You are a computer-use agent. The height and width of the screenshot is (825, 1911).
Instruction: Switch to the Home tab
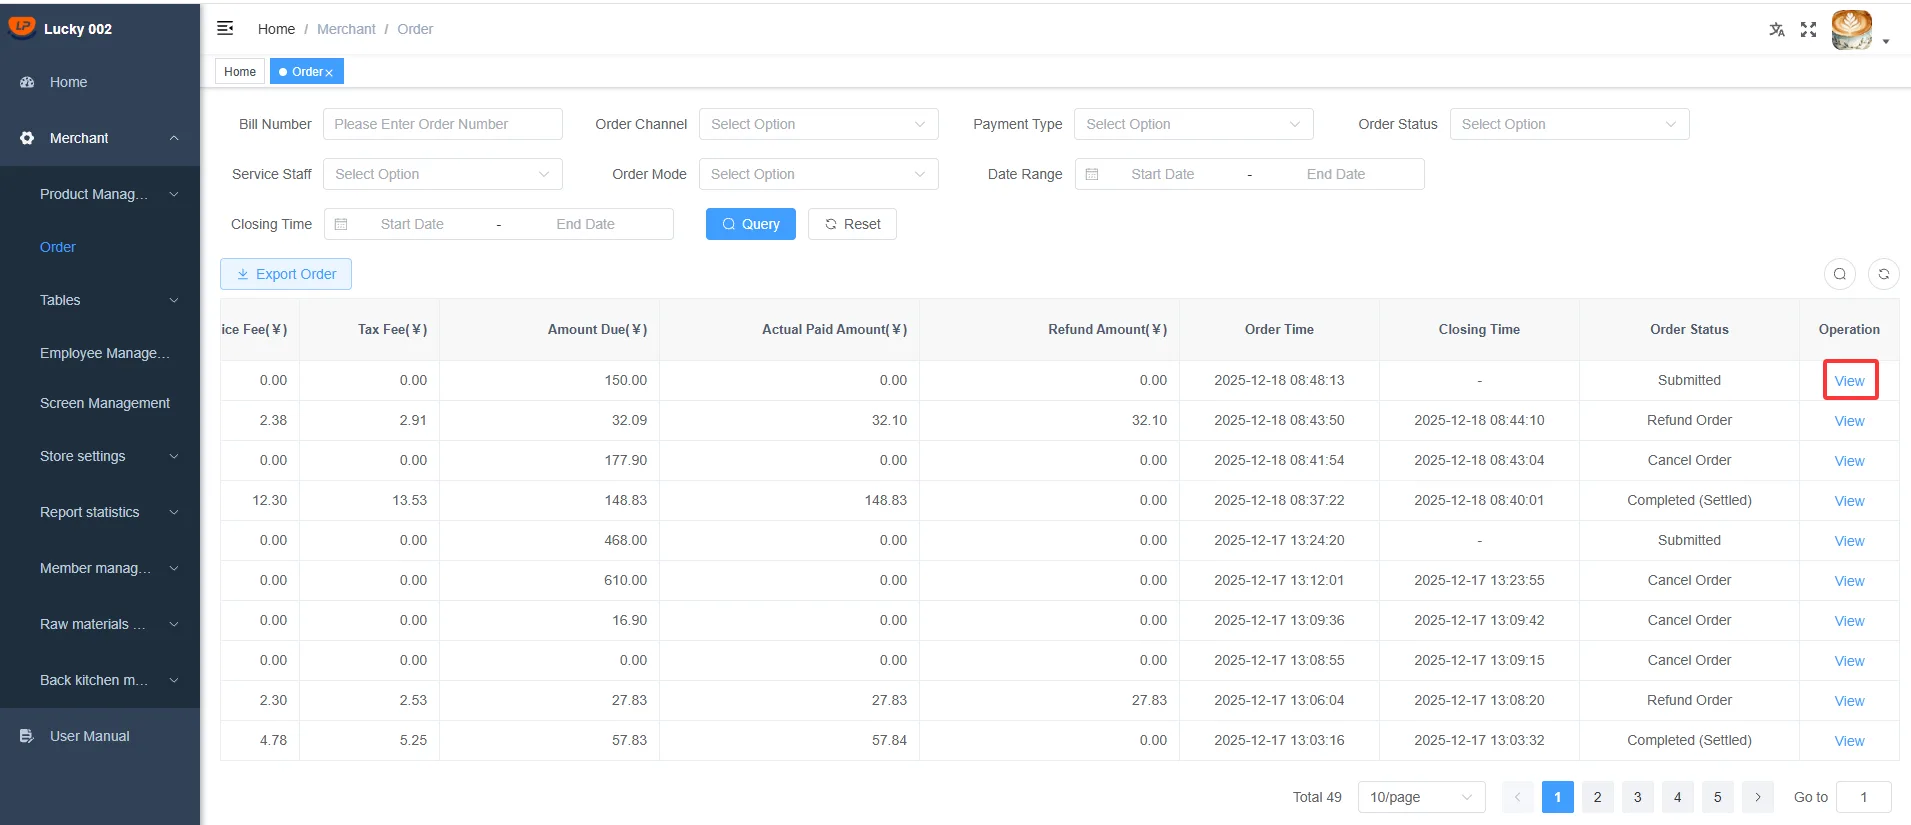(x=240, y=72)
